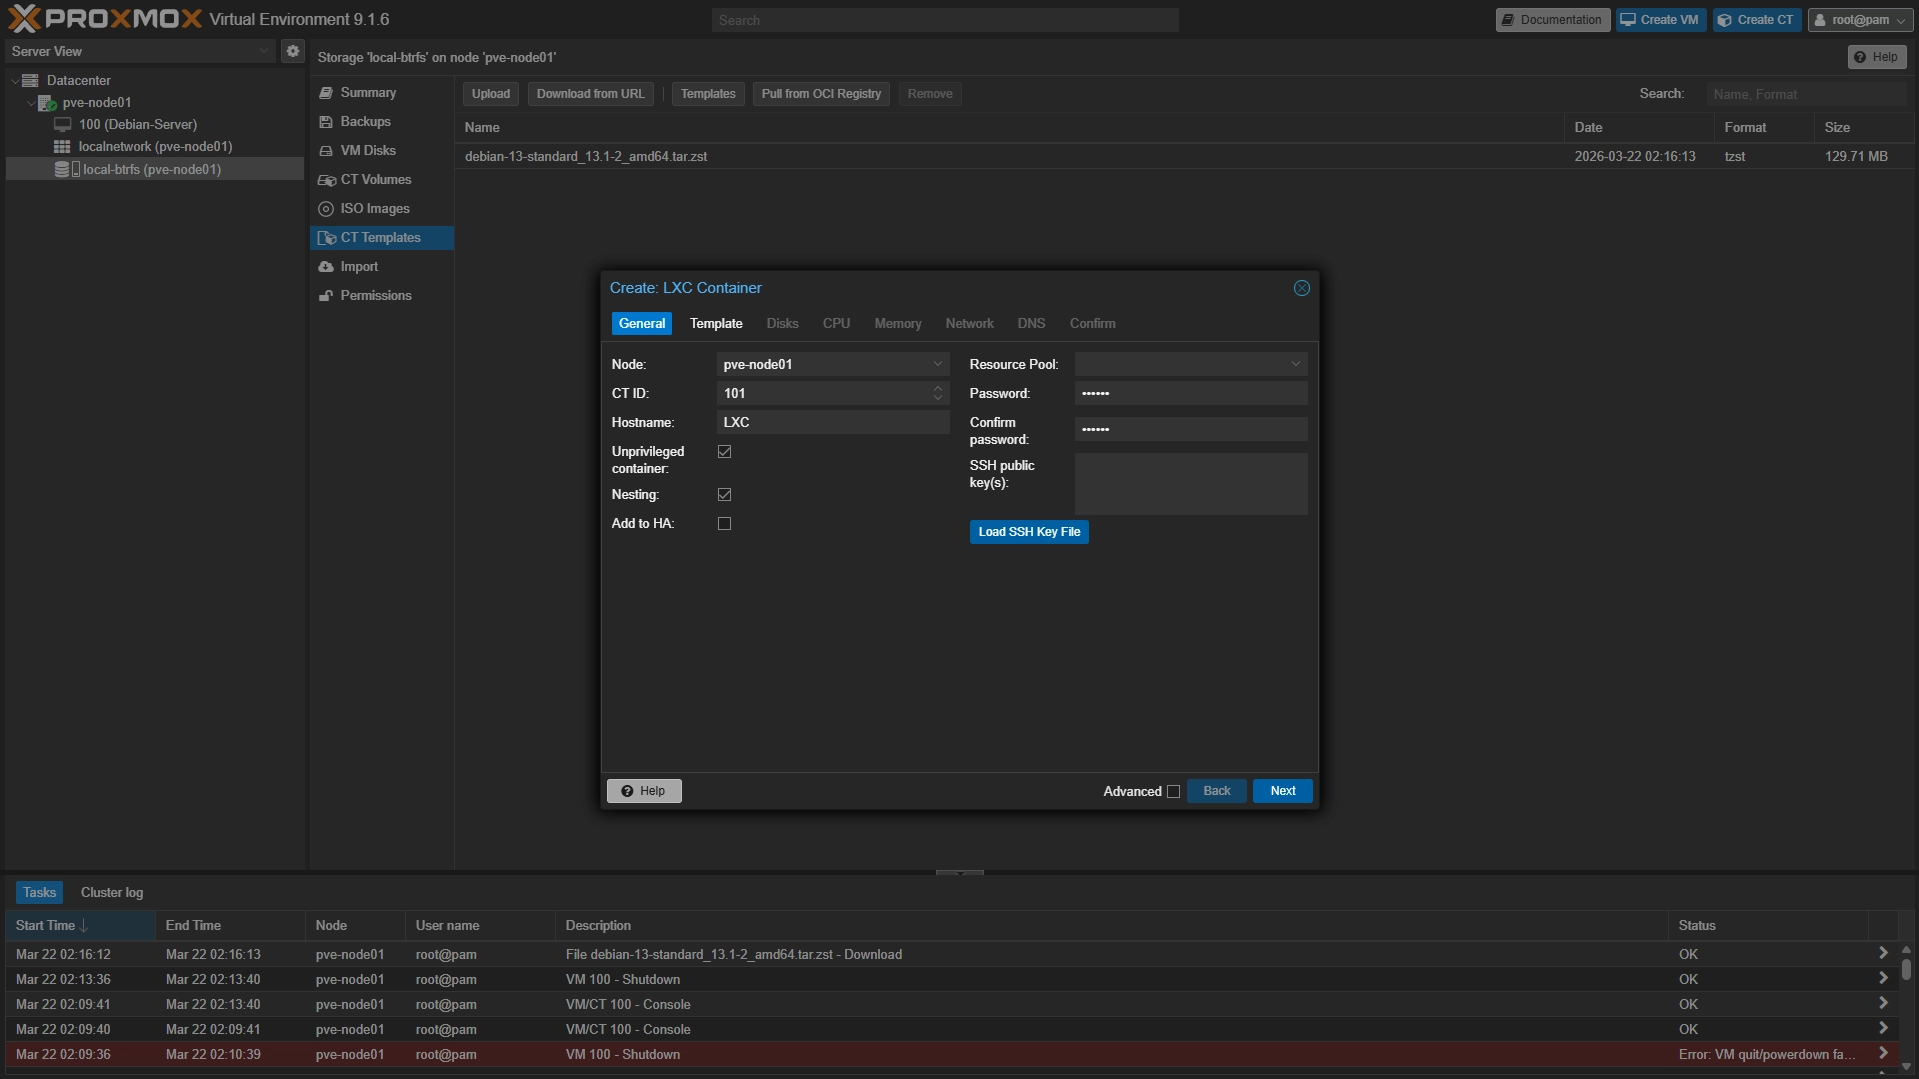The width and height of the screenshot is (1919, 1079).
Task: Sort by the Size column header
Action: [x=1863, y=128]
